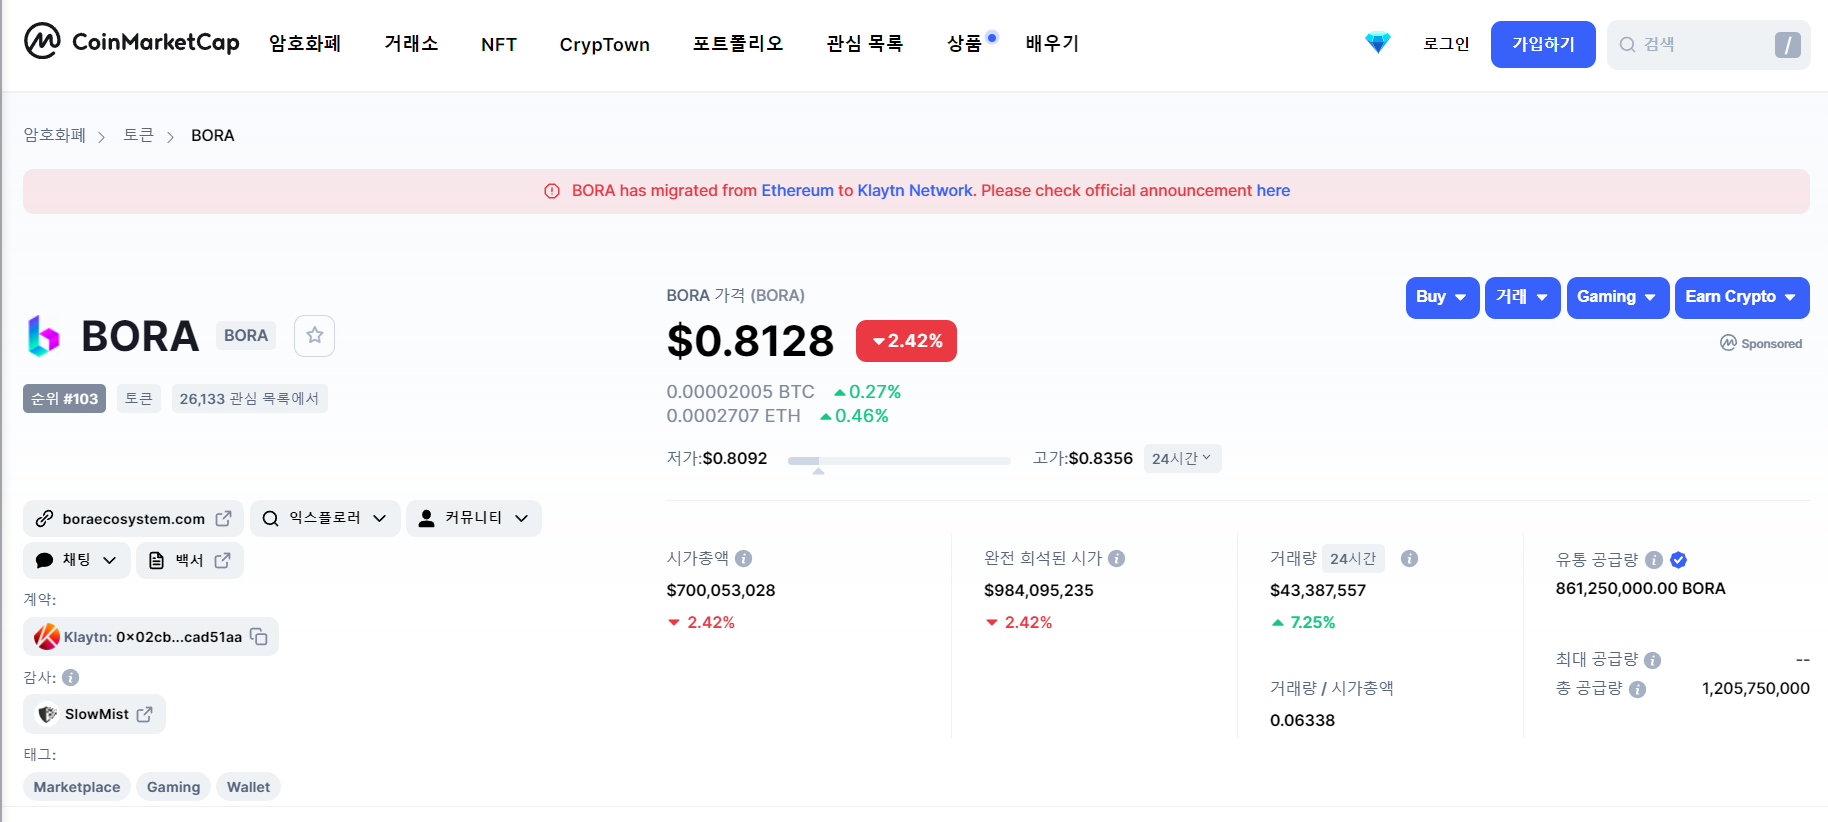The width and height of the screenshot is (1828, 822).
Task: Add BORA to watchlist with star icon
Action: pyautogui.click(x=314, y=336)
